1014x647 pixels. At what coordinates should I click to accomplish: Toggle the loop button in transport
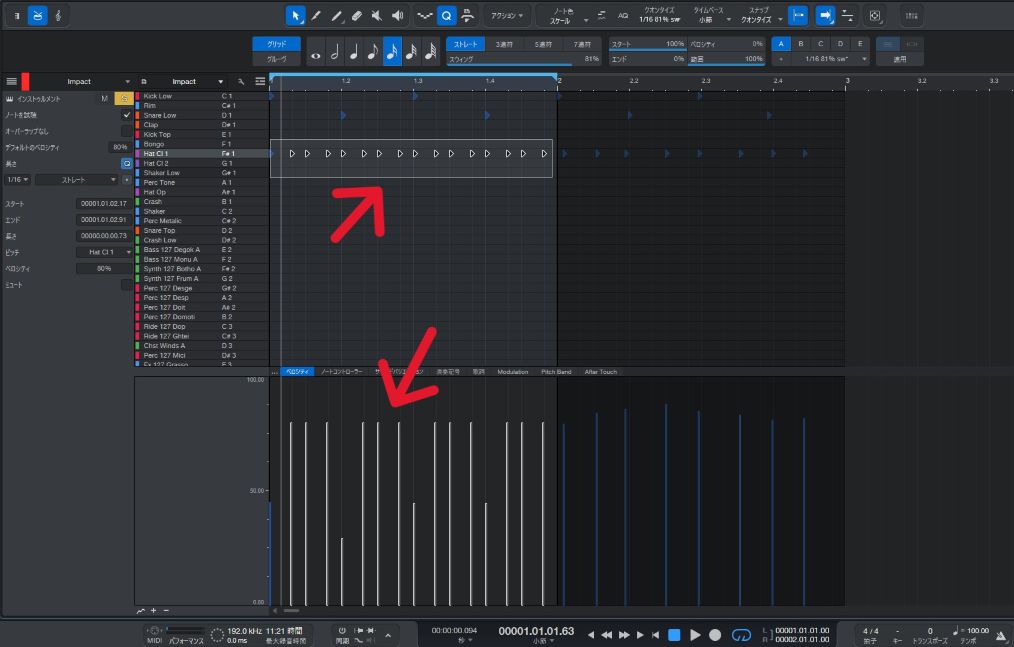(x=741, y=635)
